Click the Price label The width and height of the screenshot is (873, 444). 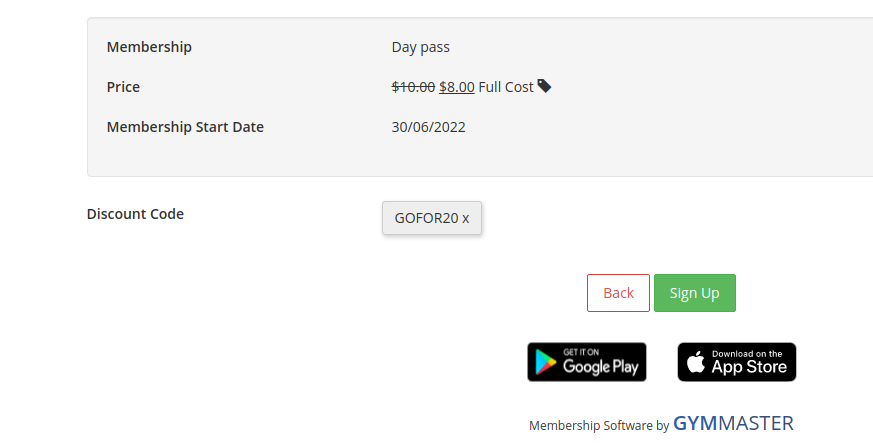(123, 87)
